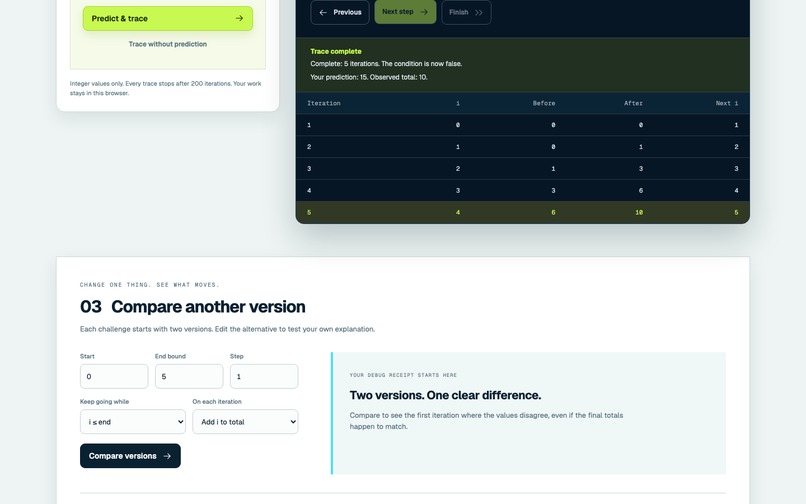Viewport: 806px width, 504px height.
Task: Click the Integer values only note
Action: click(x=166, y=88)
